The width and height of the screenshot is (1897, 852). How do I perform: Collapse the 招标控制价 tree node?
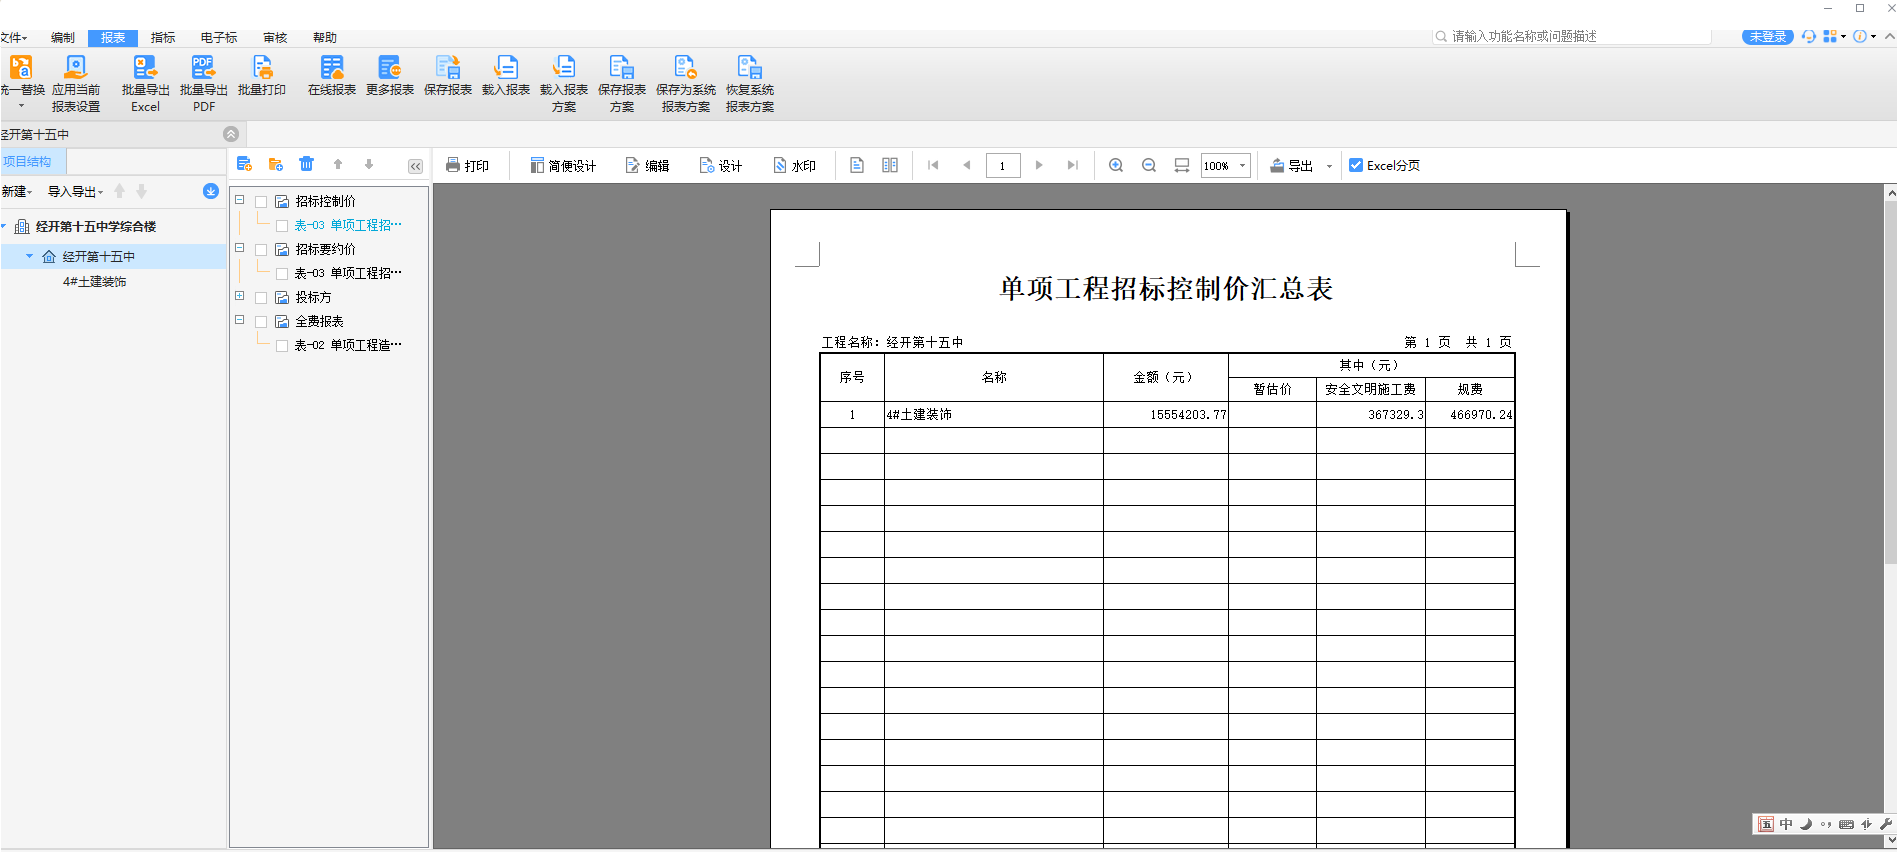pos(240,200)
